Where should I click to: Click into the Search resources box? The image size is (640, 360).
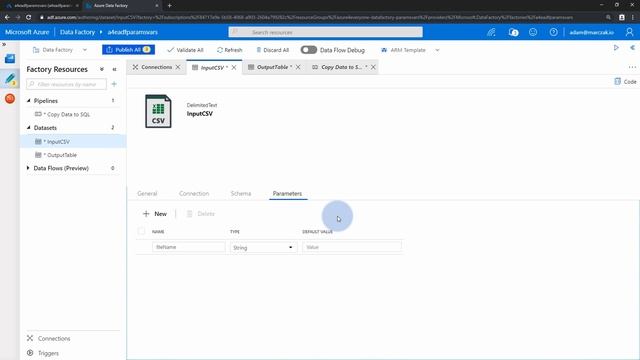coord(325,32)
